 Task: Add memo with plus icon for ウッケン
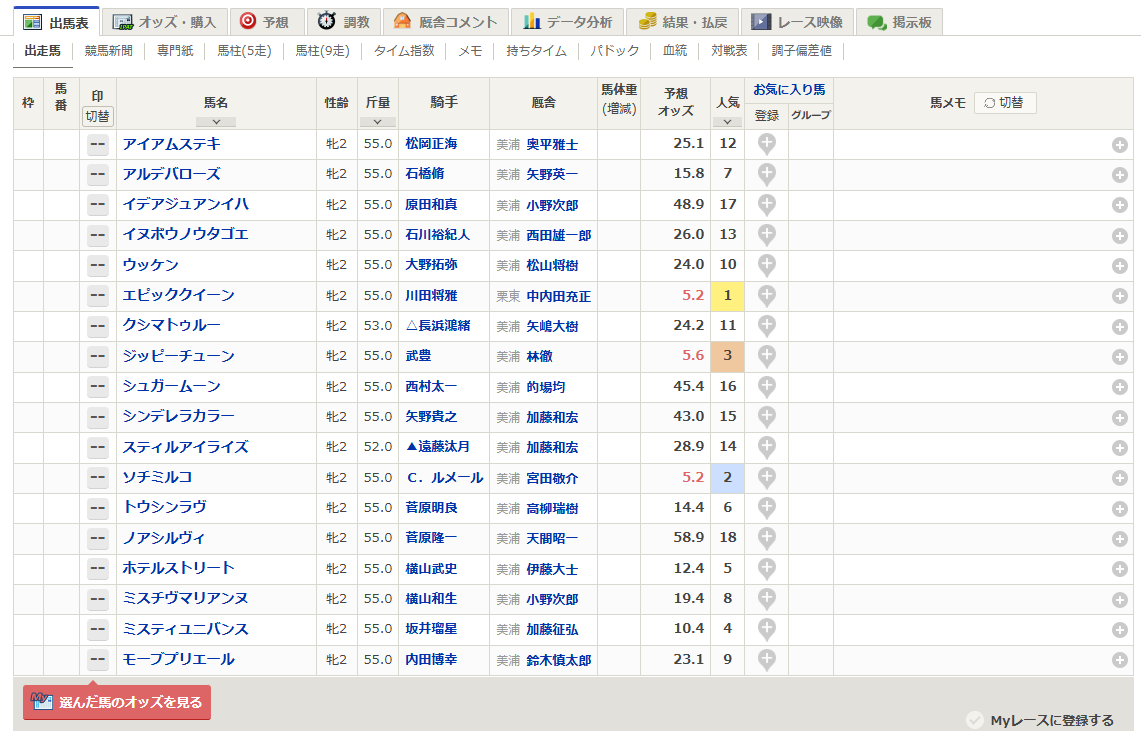pyautogui.click(x=1119, y=266)
